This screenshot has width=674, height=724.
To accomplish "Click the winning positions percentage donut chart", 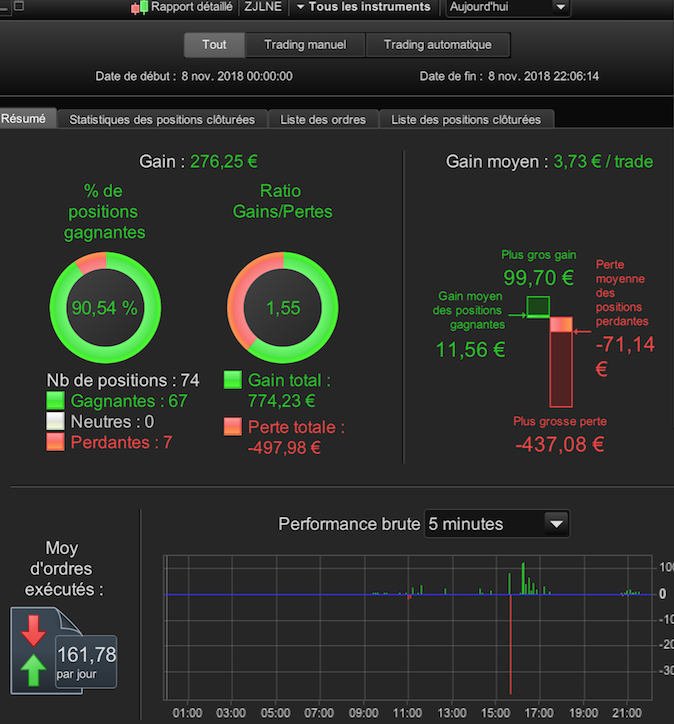I will pyautogui.click(x=105, y=308).
